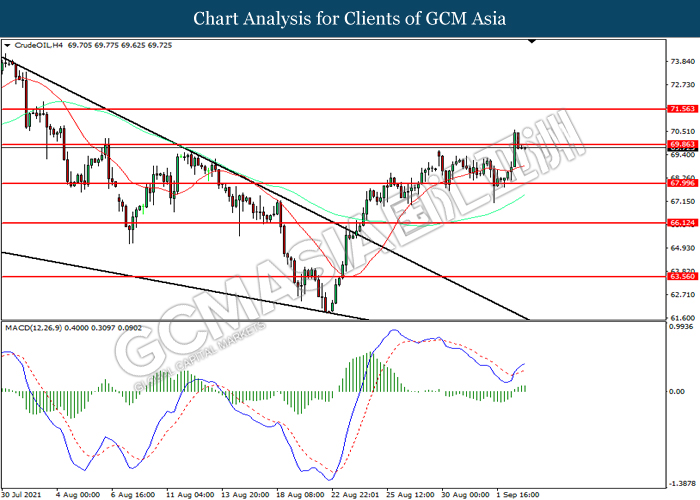Select the lower black wedge trendline
This screenshot has width=700, height=500.
coord(185,286)
